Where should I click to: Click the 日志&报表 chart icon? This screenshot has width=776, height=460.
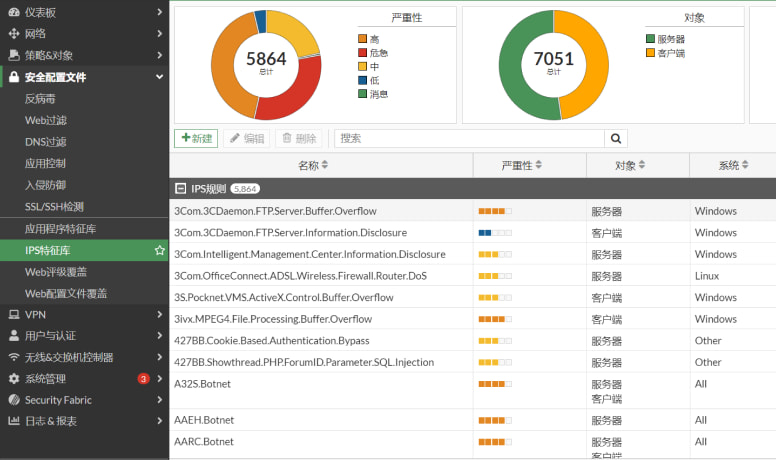click(x=14, y=421)
